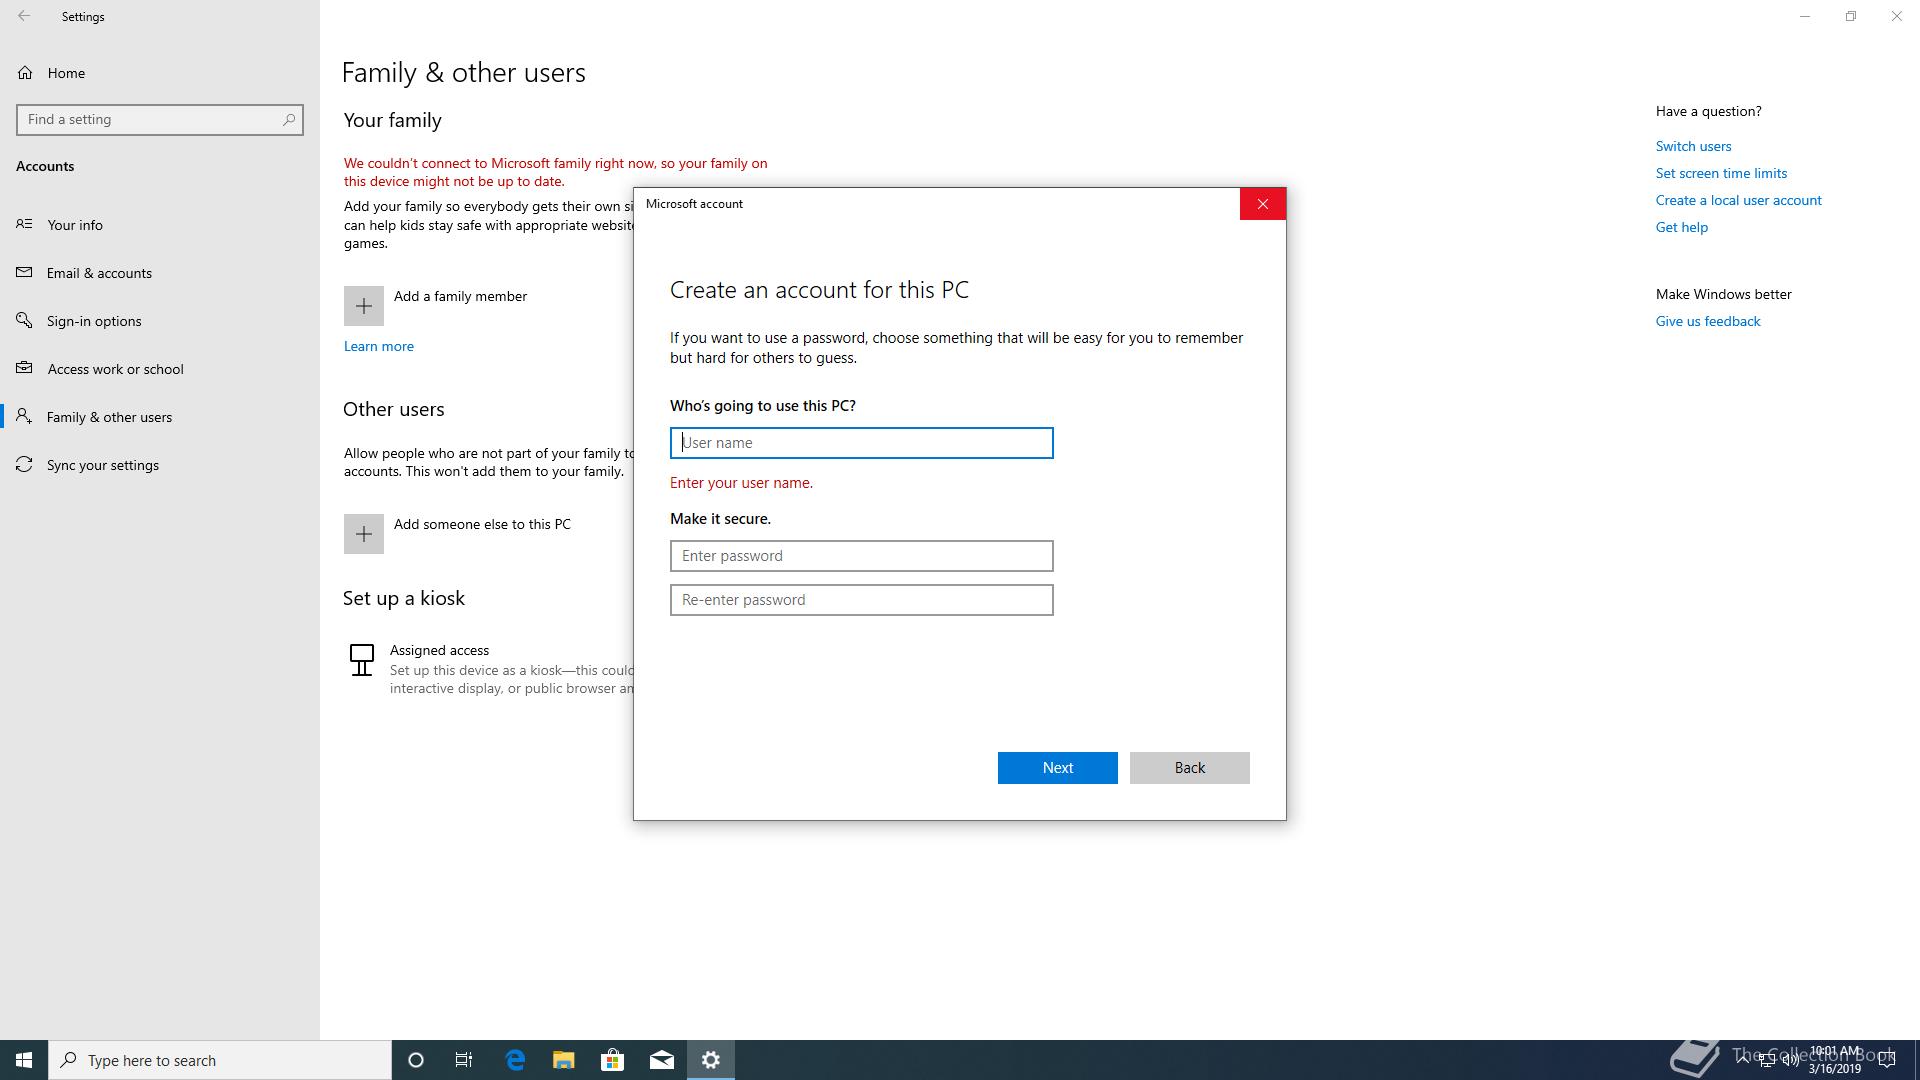Image resolution: width=1920 pixels, height=1080 pixels.
Task: Click the search magnifier in Find a setting
Action: [289, 119]
